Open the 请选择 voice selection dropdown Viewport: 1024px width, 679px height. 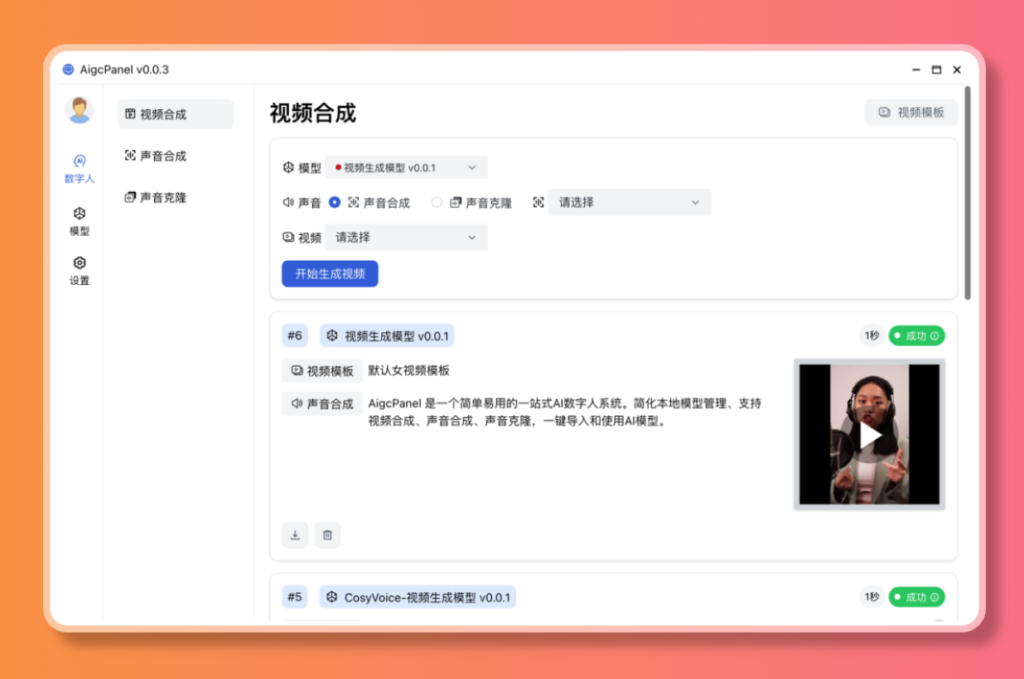[629, 202]
